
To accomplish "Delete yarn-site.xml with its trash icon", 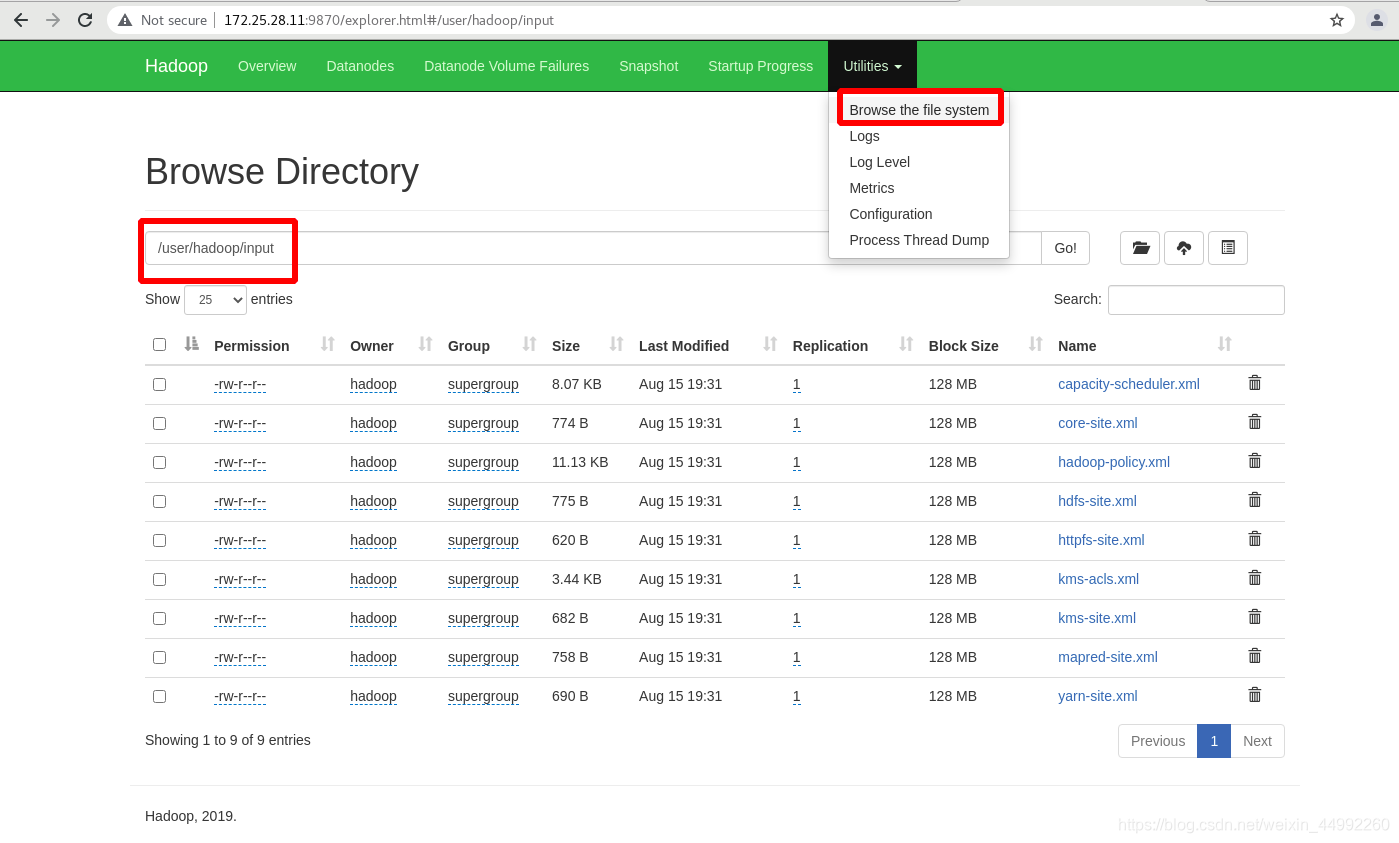I will pos(1255,695).
